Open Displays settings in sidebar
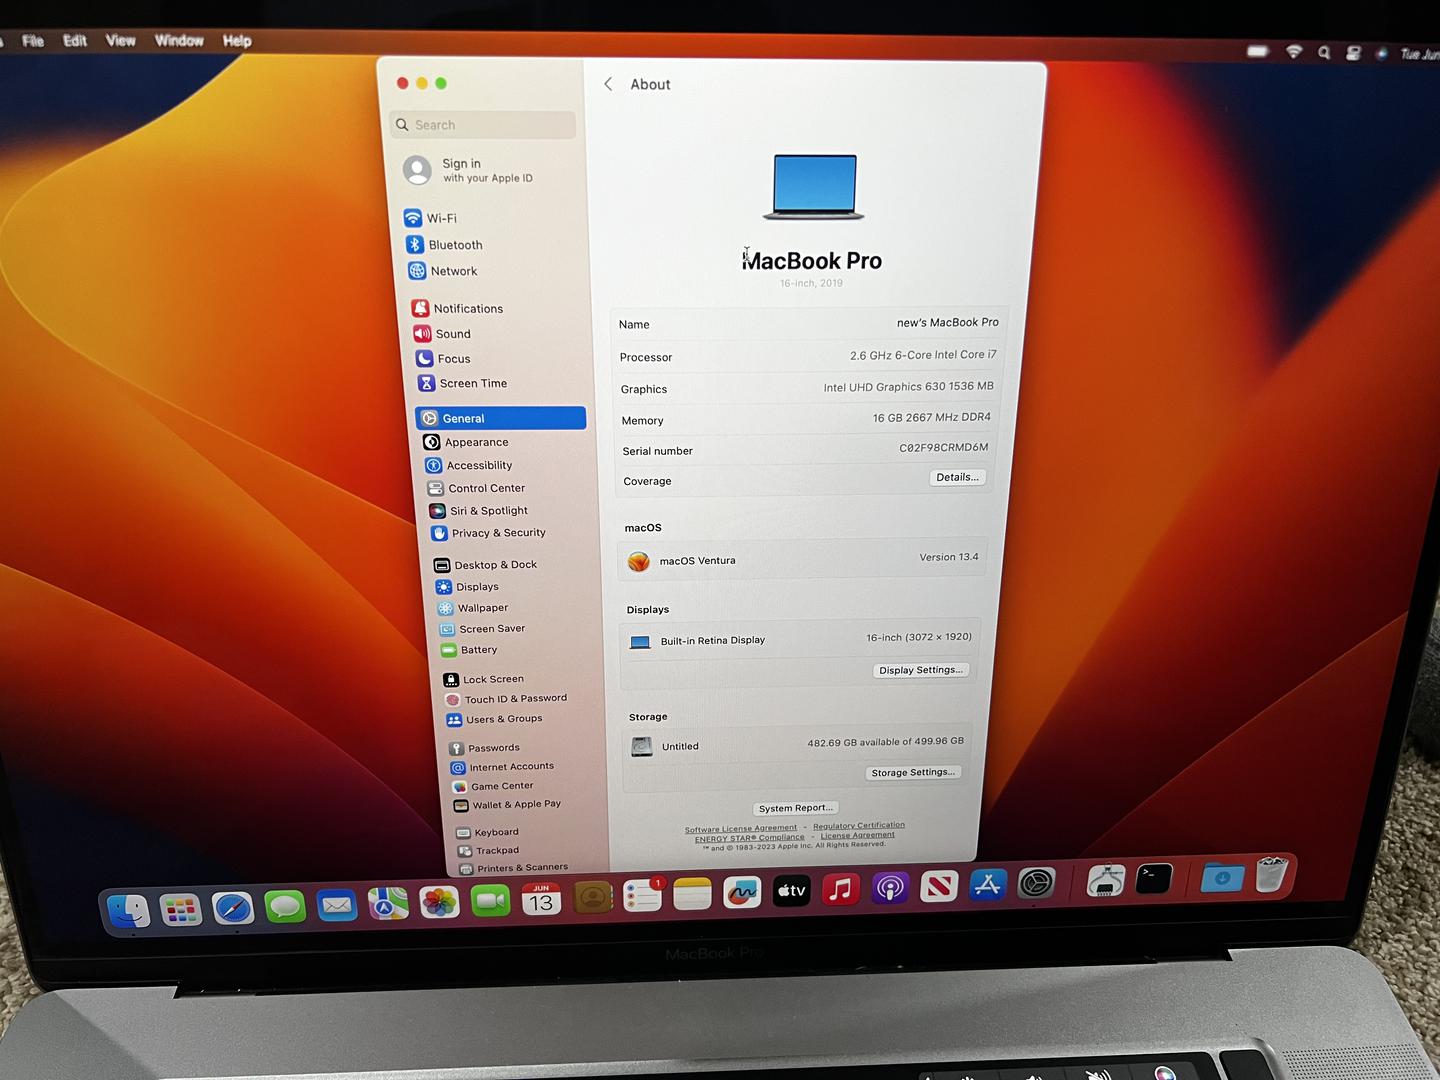The width and height of the screenshot is (1440, 1080). point(467,587)
